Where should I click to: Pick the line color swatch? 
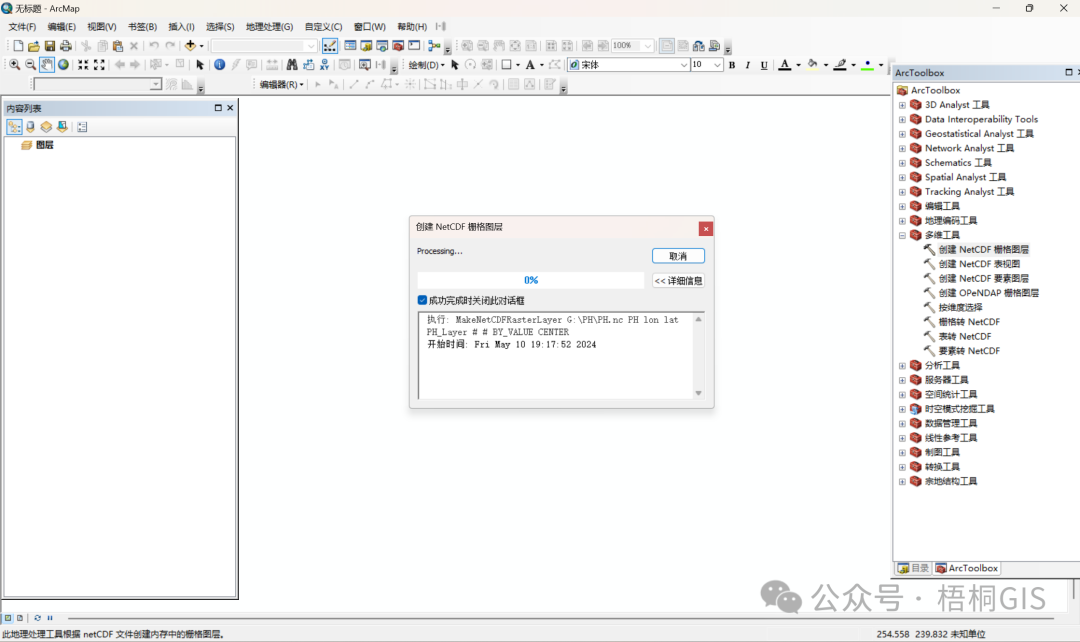(840, 65)
